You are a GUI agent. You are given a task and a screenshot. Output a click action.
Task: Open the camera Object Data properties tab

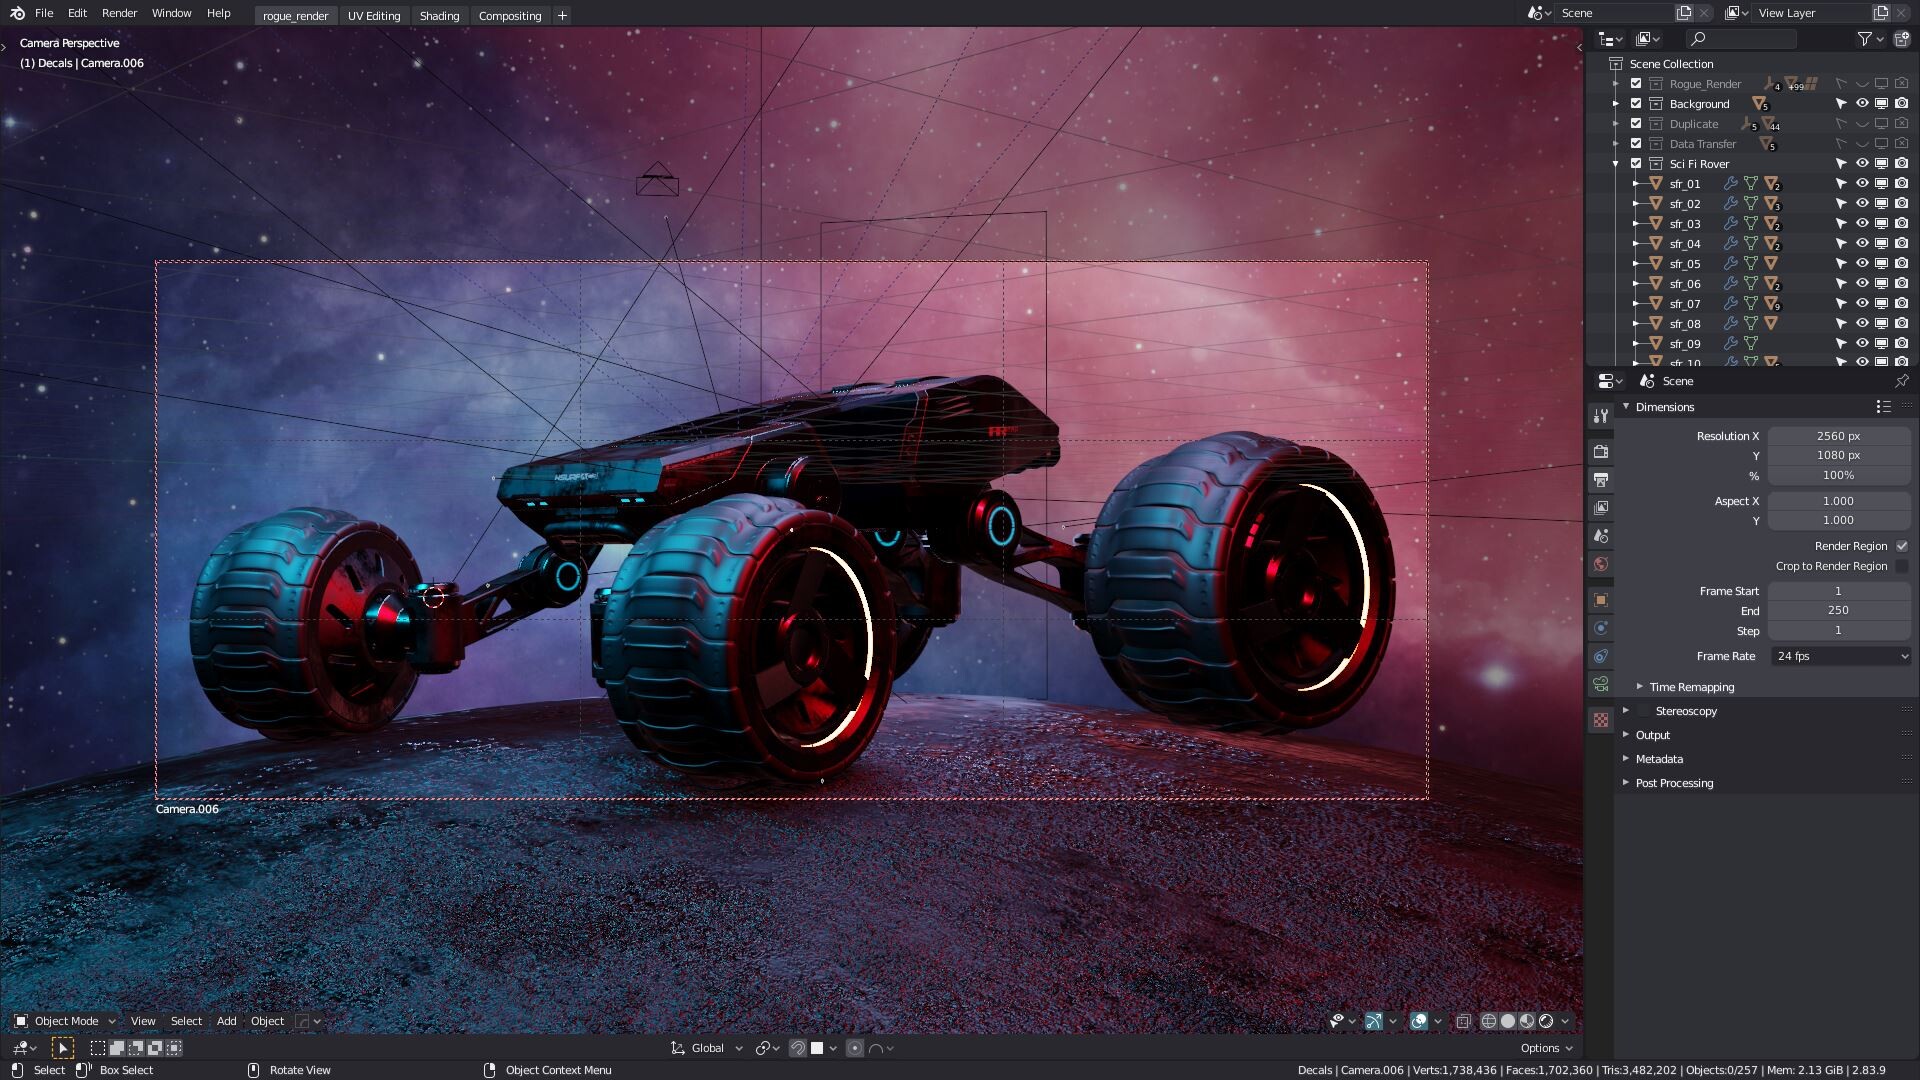point(1601,684)
